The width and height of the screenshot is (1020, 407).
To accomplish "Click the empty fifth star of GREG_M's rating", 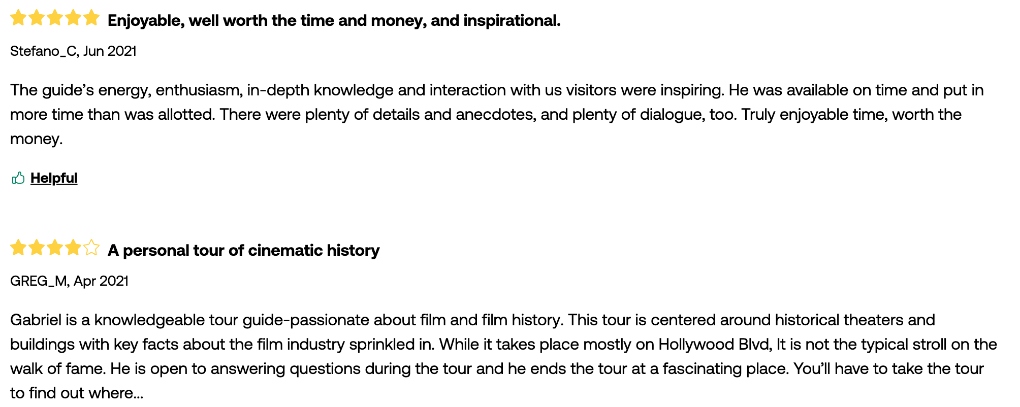I will (92, 248).
